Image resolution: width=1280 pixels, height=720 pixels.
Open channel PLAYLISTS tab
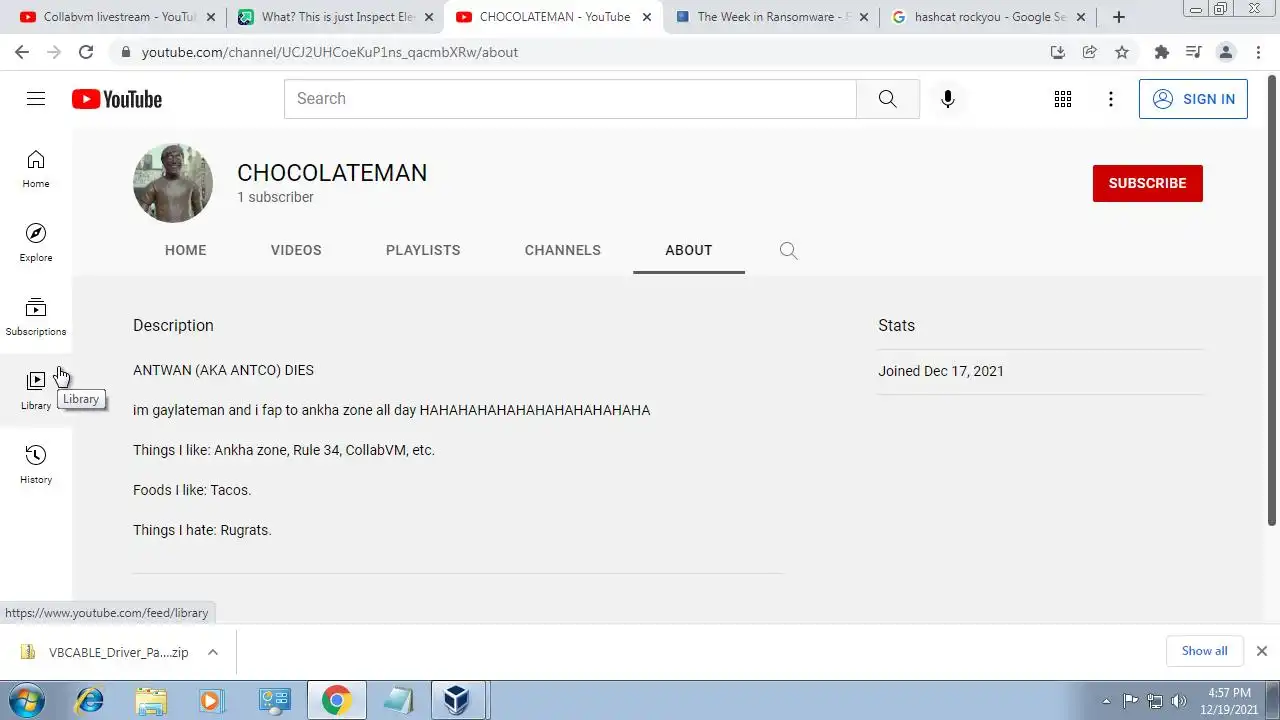(x=423, y=250)
